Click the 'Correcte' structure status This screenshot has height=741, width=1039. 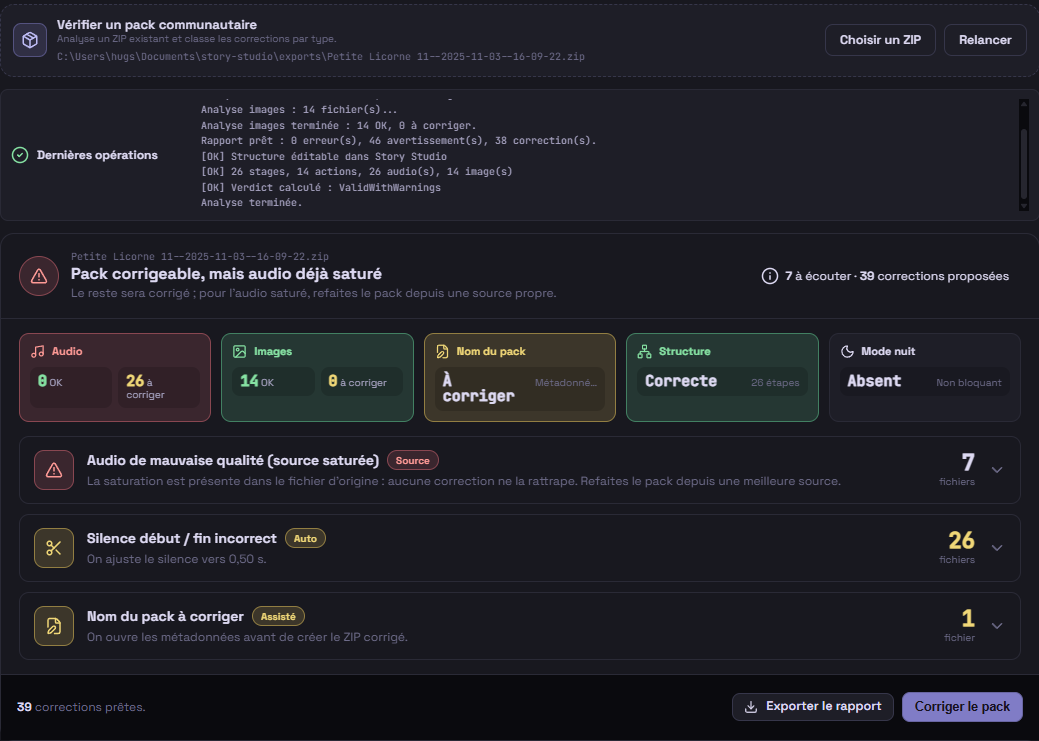(x=681, y=381)
